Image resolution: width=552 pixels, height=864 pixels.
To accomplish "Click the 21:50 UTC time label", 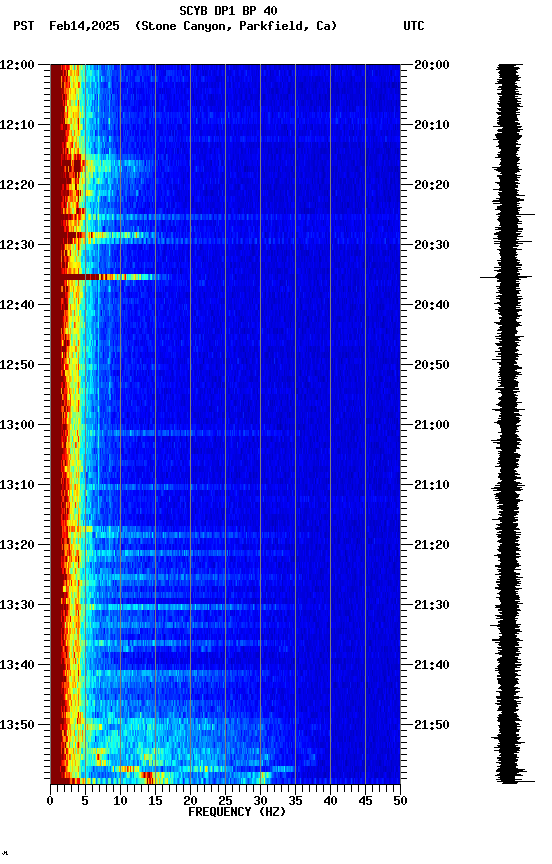I will (432, 725).
